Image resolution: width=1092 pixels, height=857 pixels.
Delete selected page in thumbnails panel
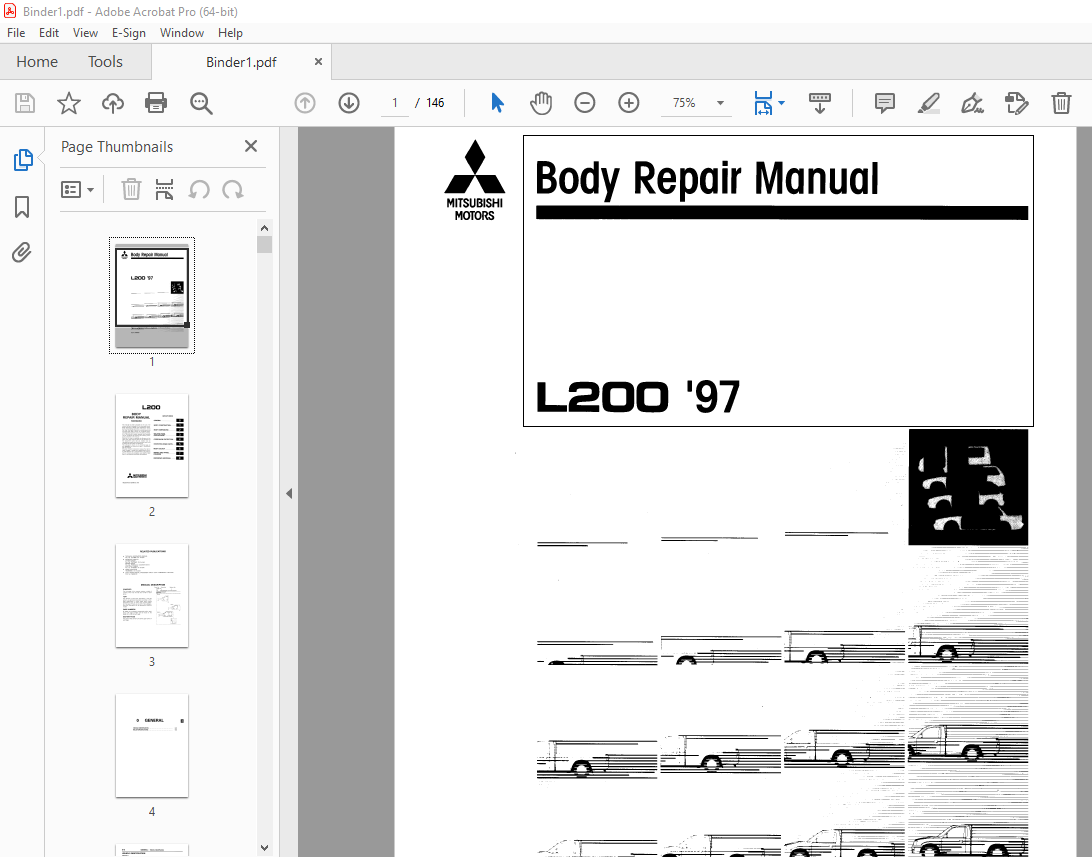coord(131,189)
